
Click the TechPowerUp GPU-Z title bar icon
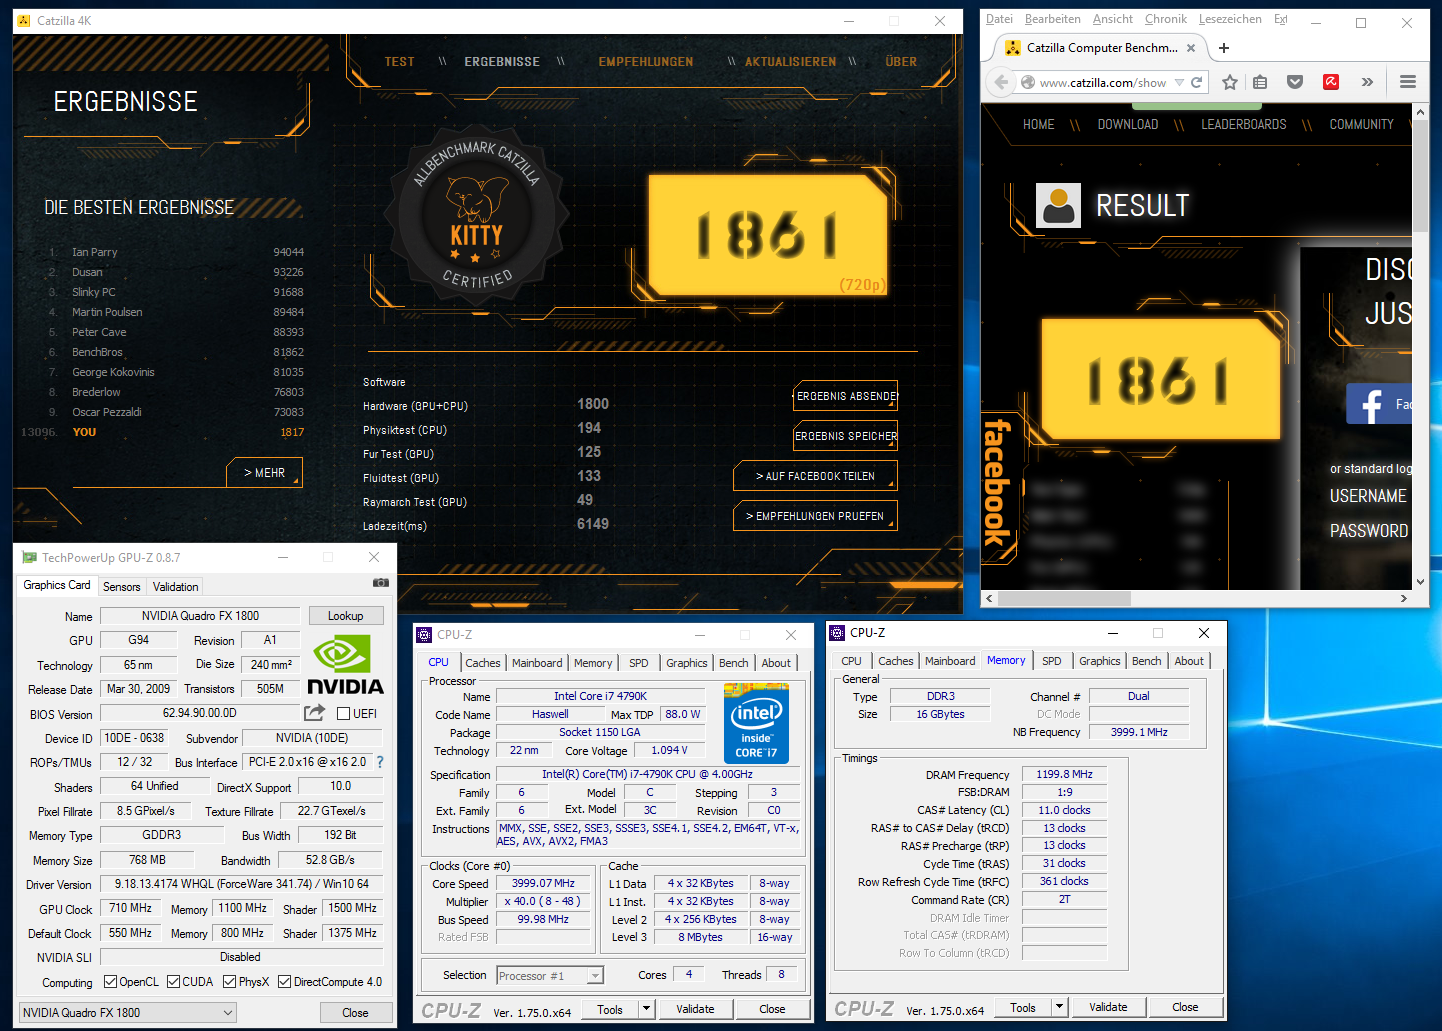[29, 558]
